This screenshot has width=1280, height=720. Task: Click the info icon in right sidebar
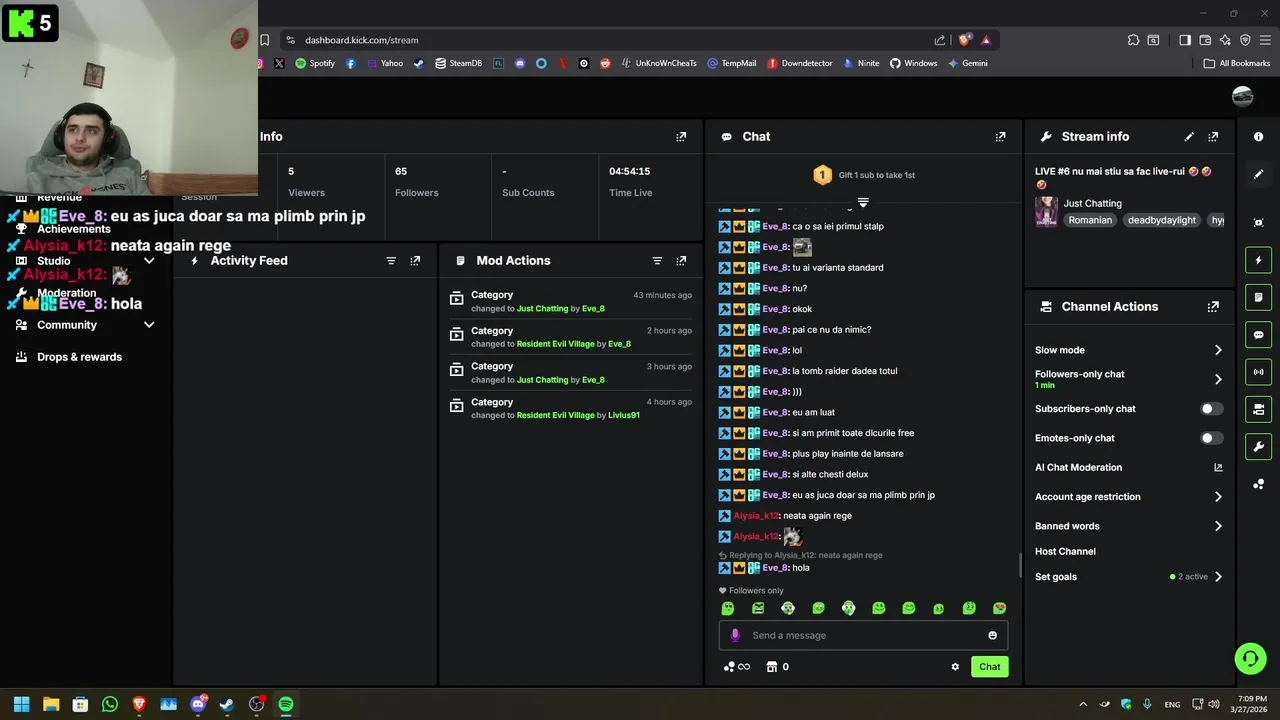(1258, 137)
